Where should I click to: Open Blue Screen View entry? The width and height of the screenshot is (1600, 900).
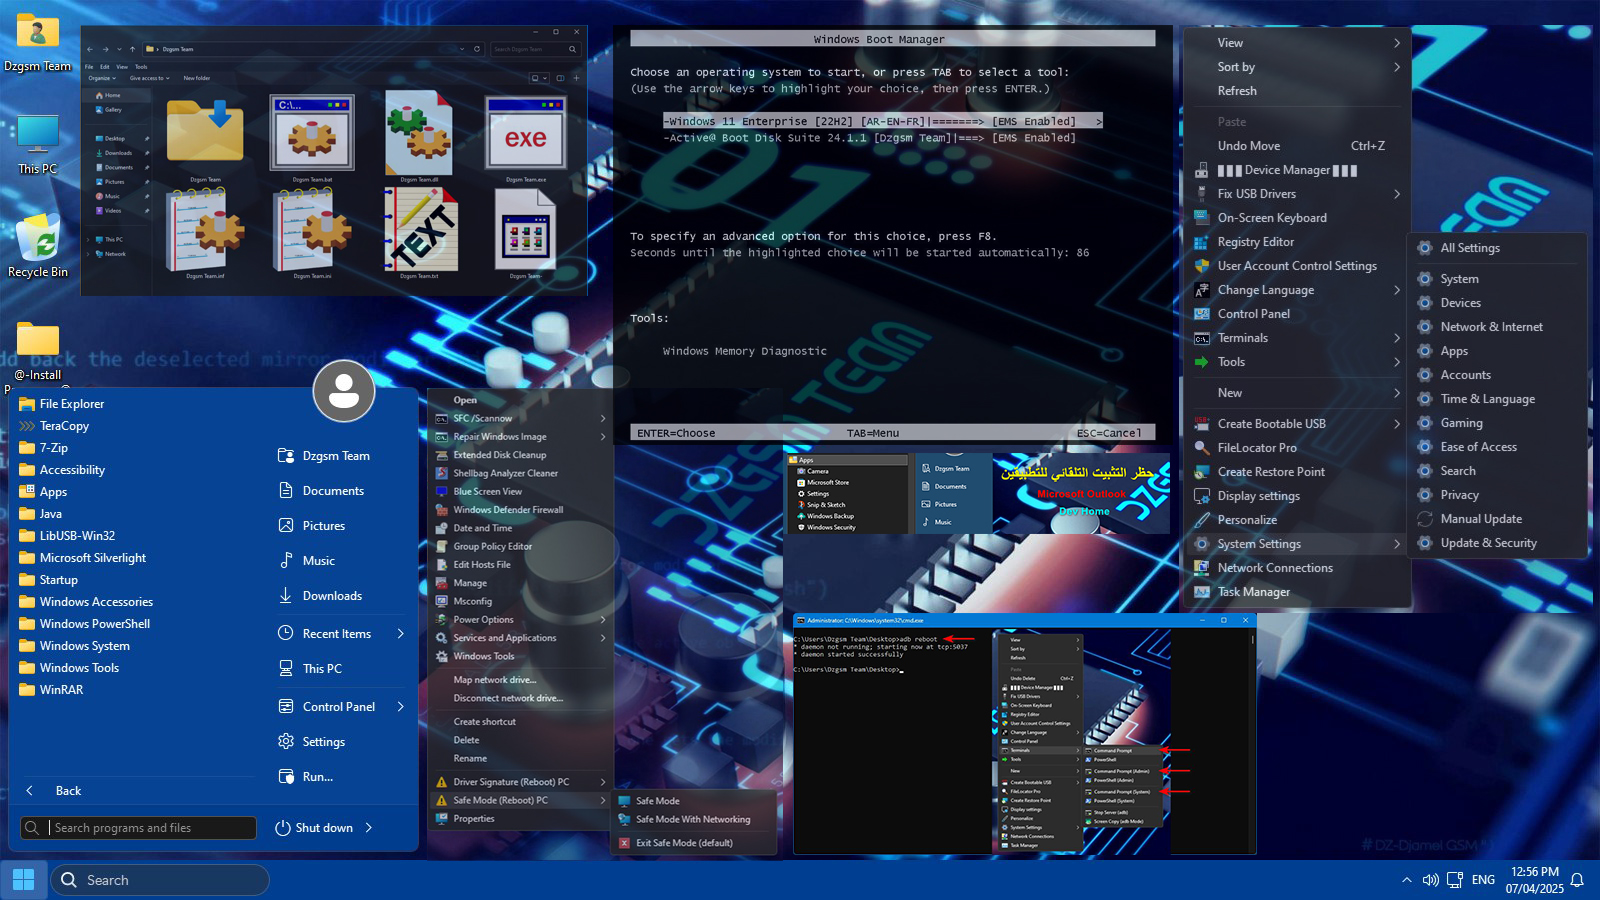click(x=520, y=492)
